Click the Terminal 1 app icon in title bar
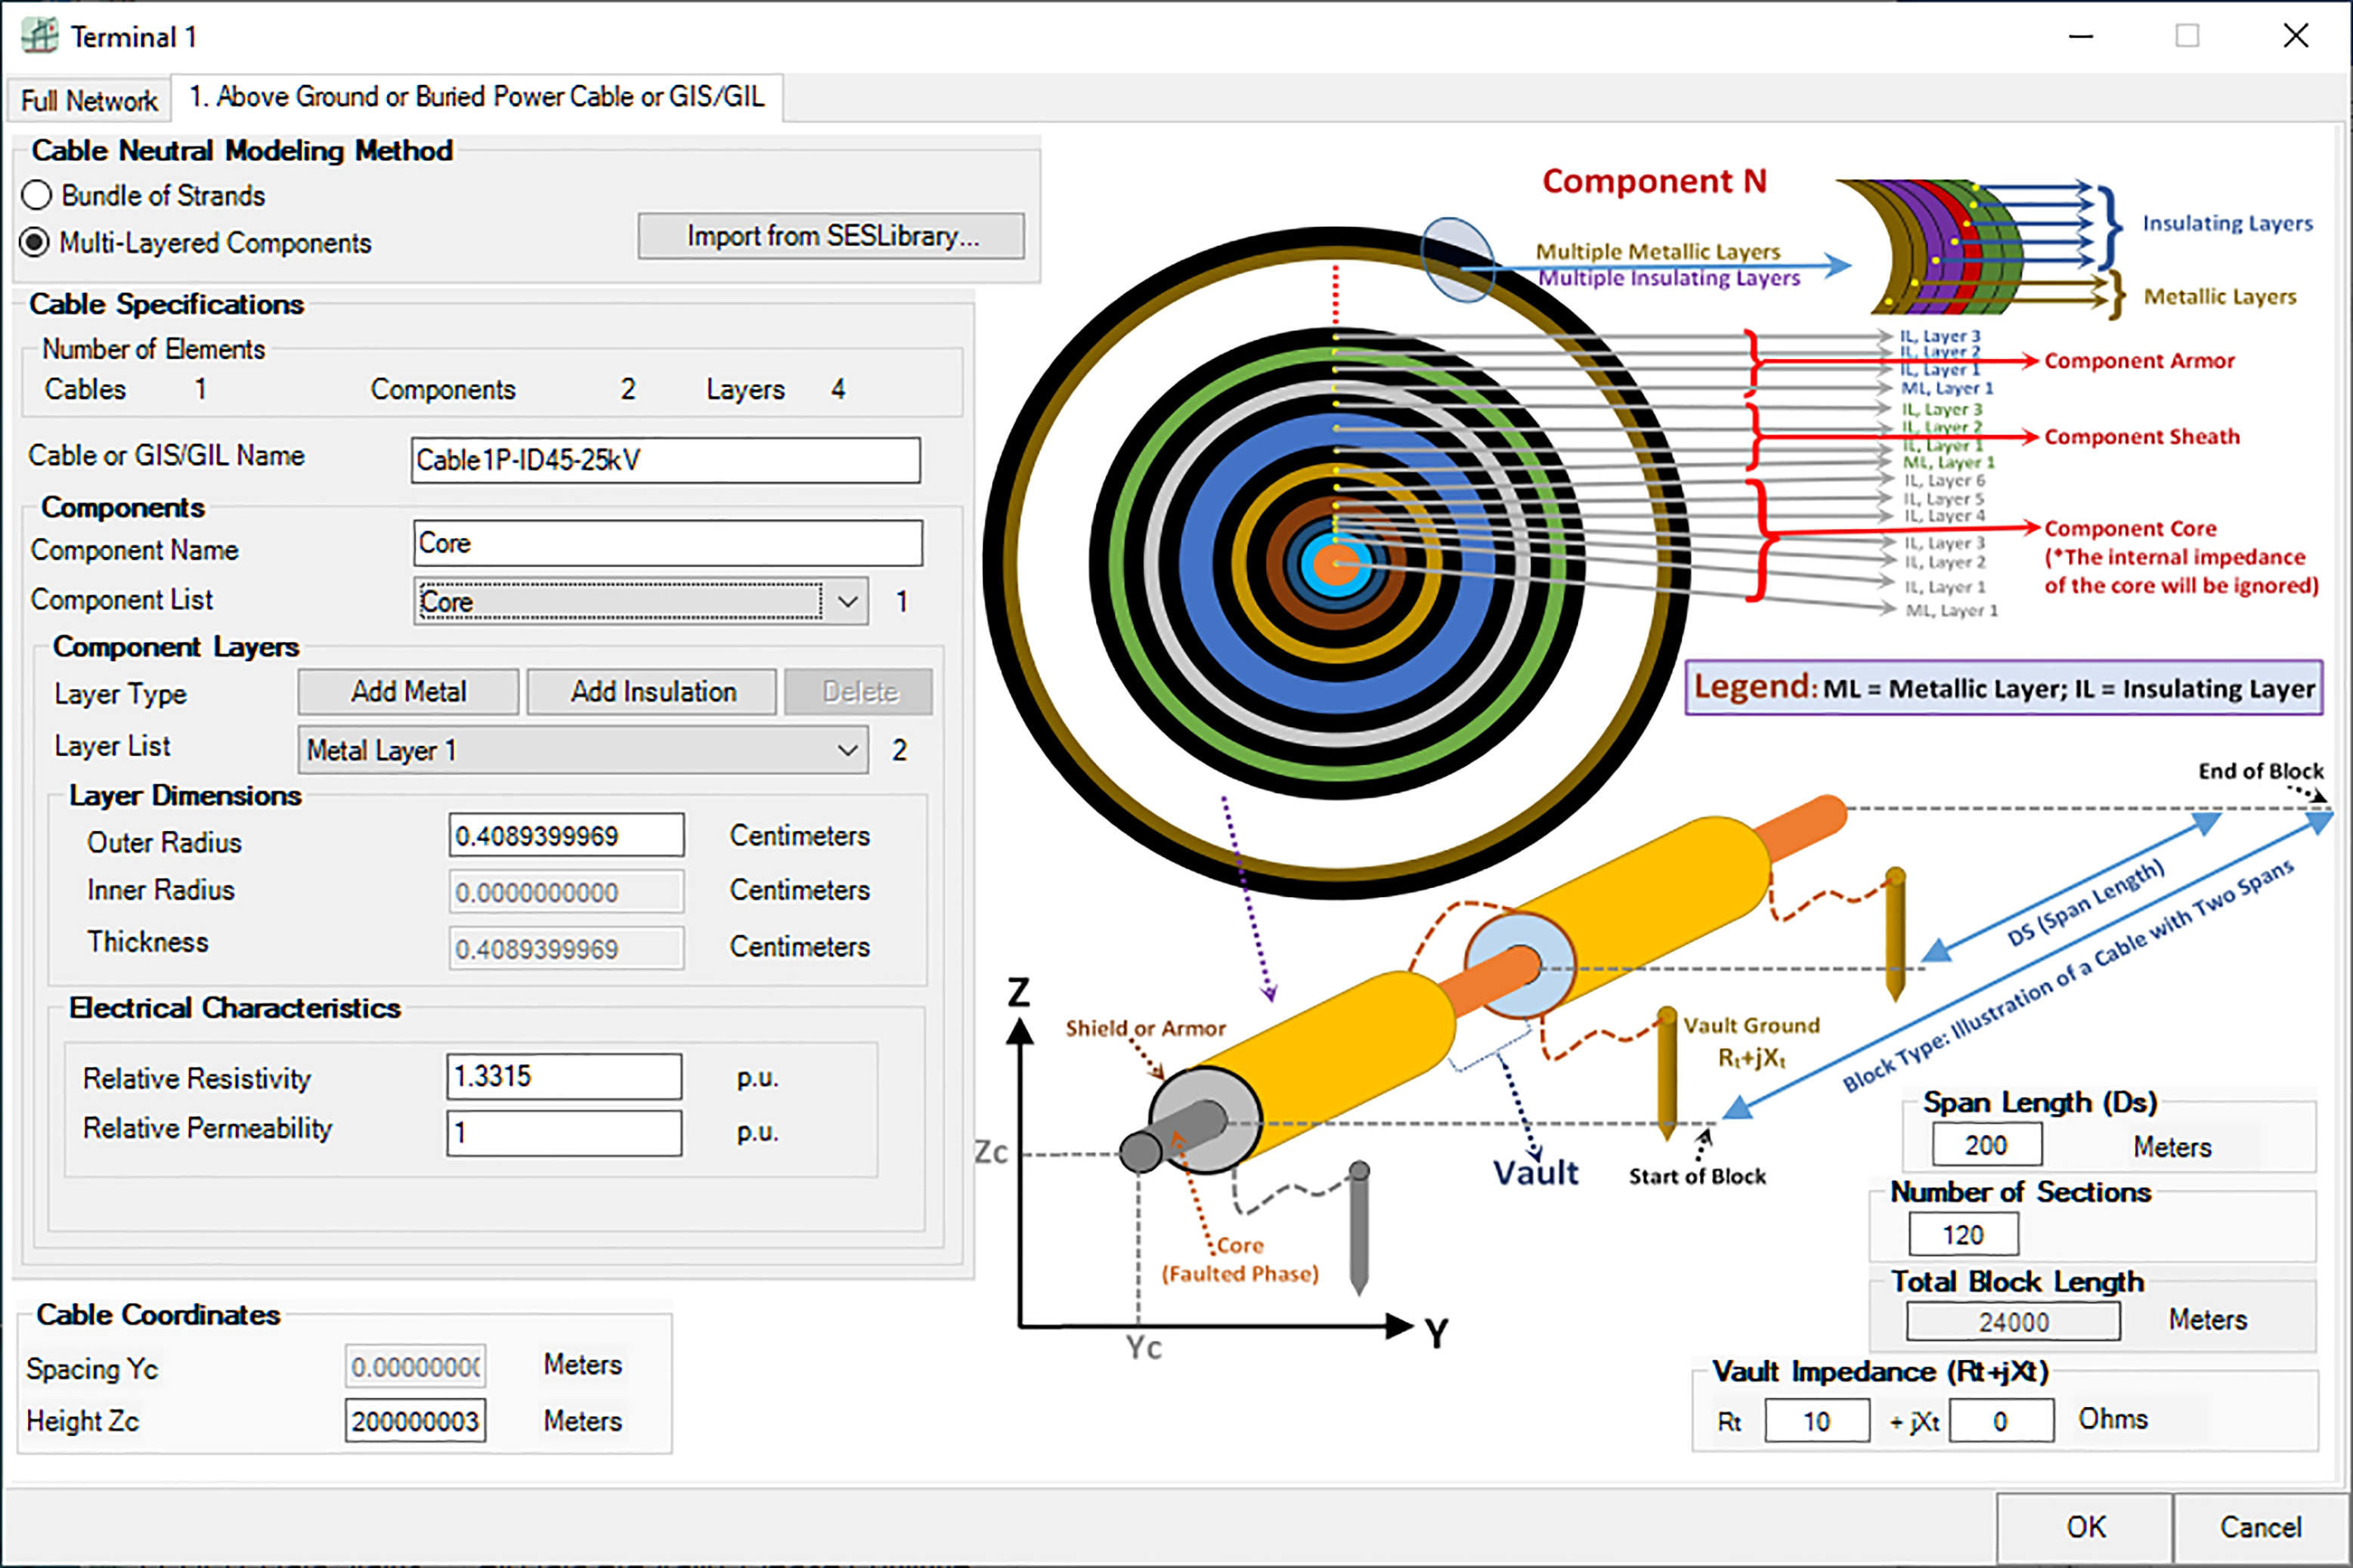This screenshot has width=2353, height=1568. pyautogui.click(x=40, y=36)
